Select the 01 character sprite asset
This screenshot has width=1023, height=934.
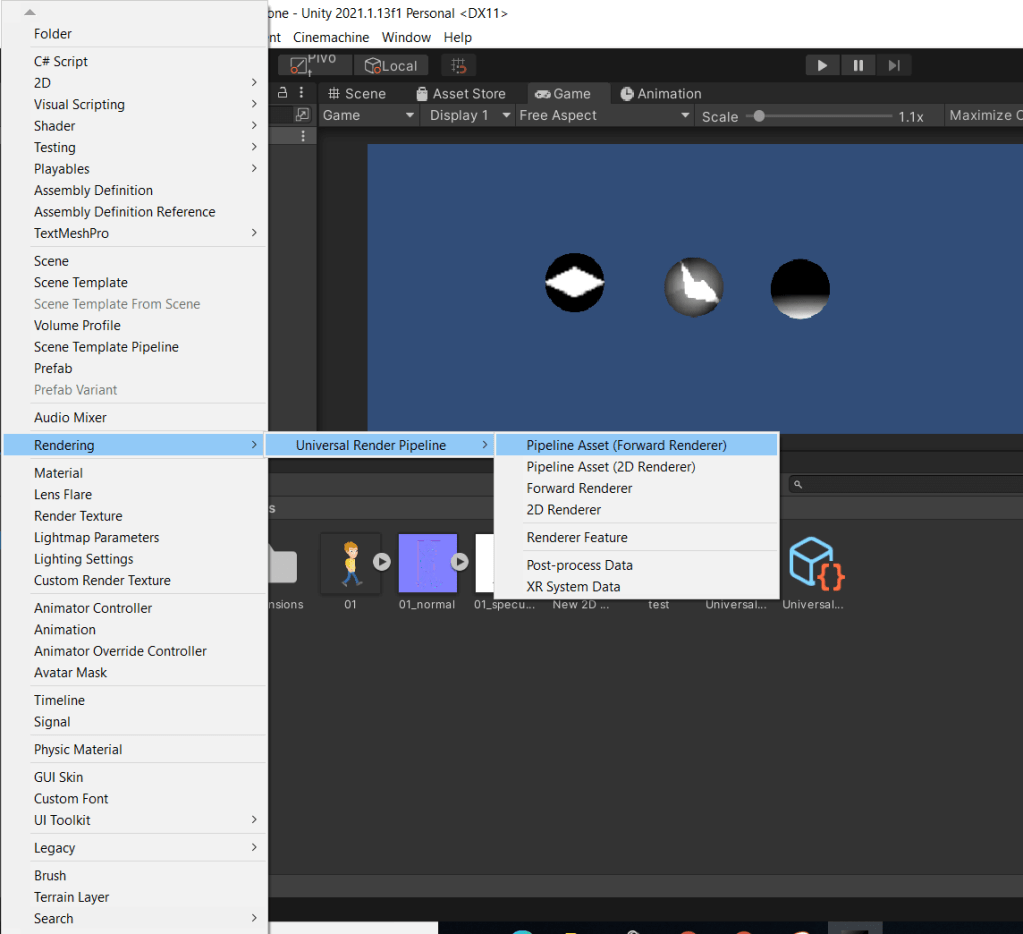tap(350, 563)
